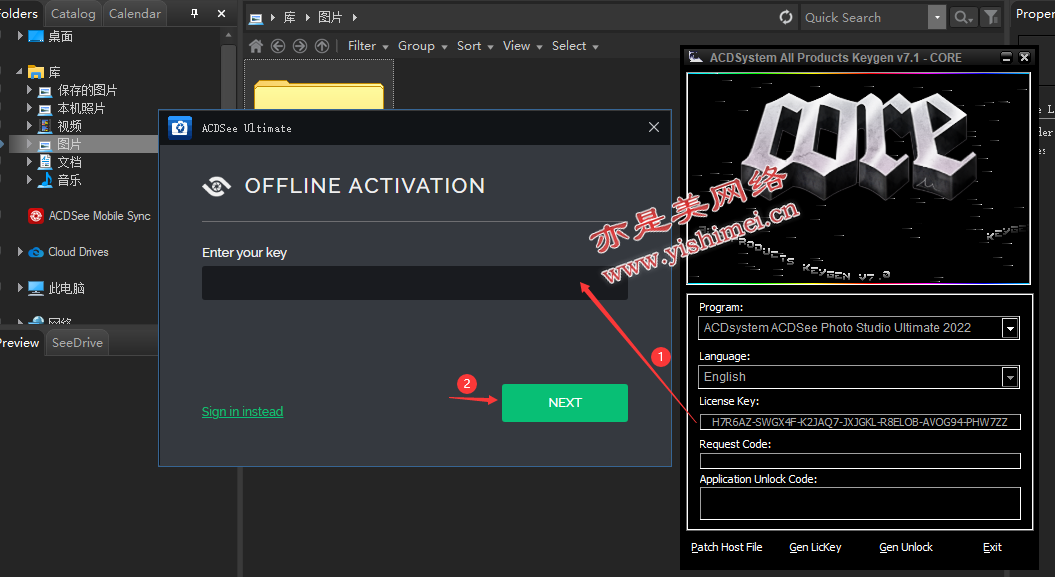Click the computer icon in the path bar
Screen dimensions: 1055x577
click(256, 18)
